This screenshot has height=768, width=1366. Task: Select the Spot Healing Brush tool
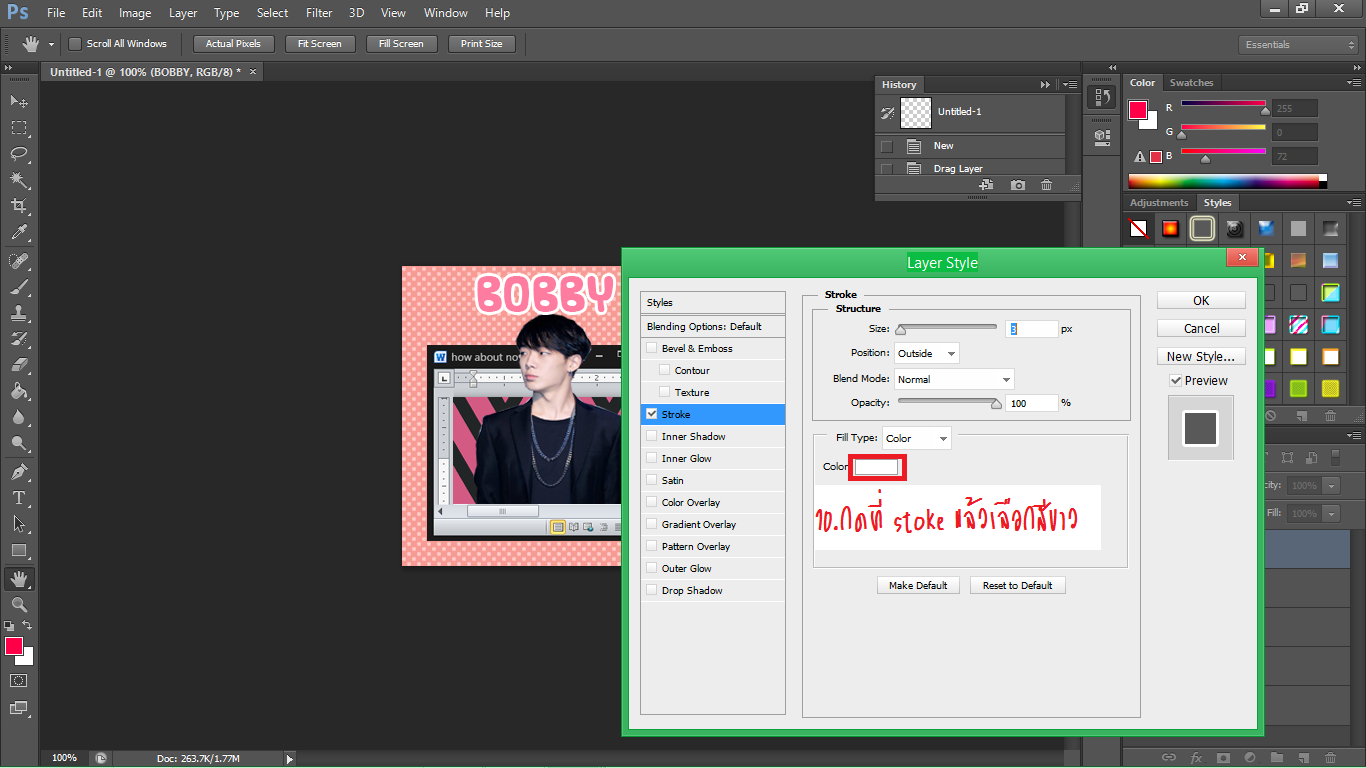click(19, 261)
